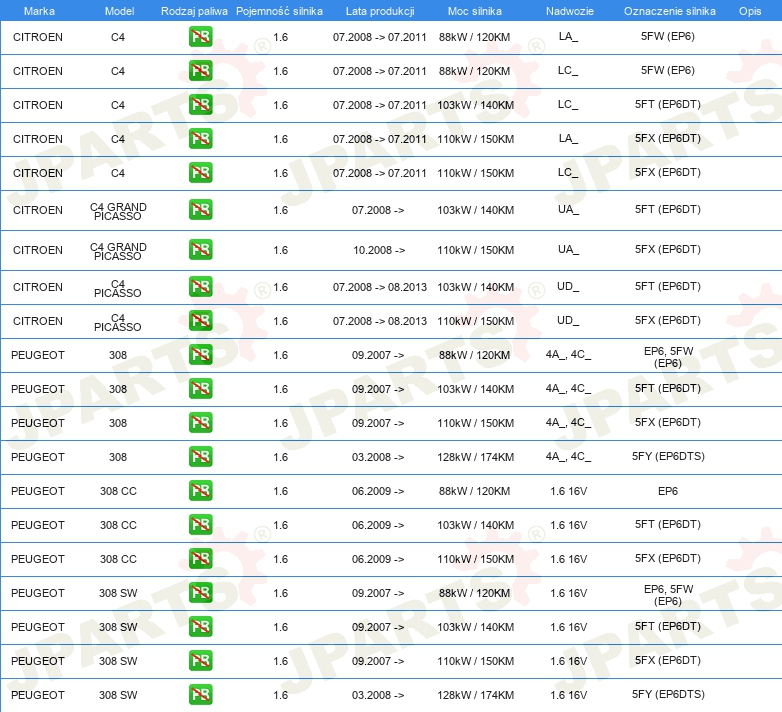The width and height of the screenshot is (782, 712).
Task: Click fuel icon in Peugeot 308 103kW 4A_ row
Action: click(x=200, y=388)
